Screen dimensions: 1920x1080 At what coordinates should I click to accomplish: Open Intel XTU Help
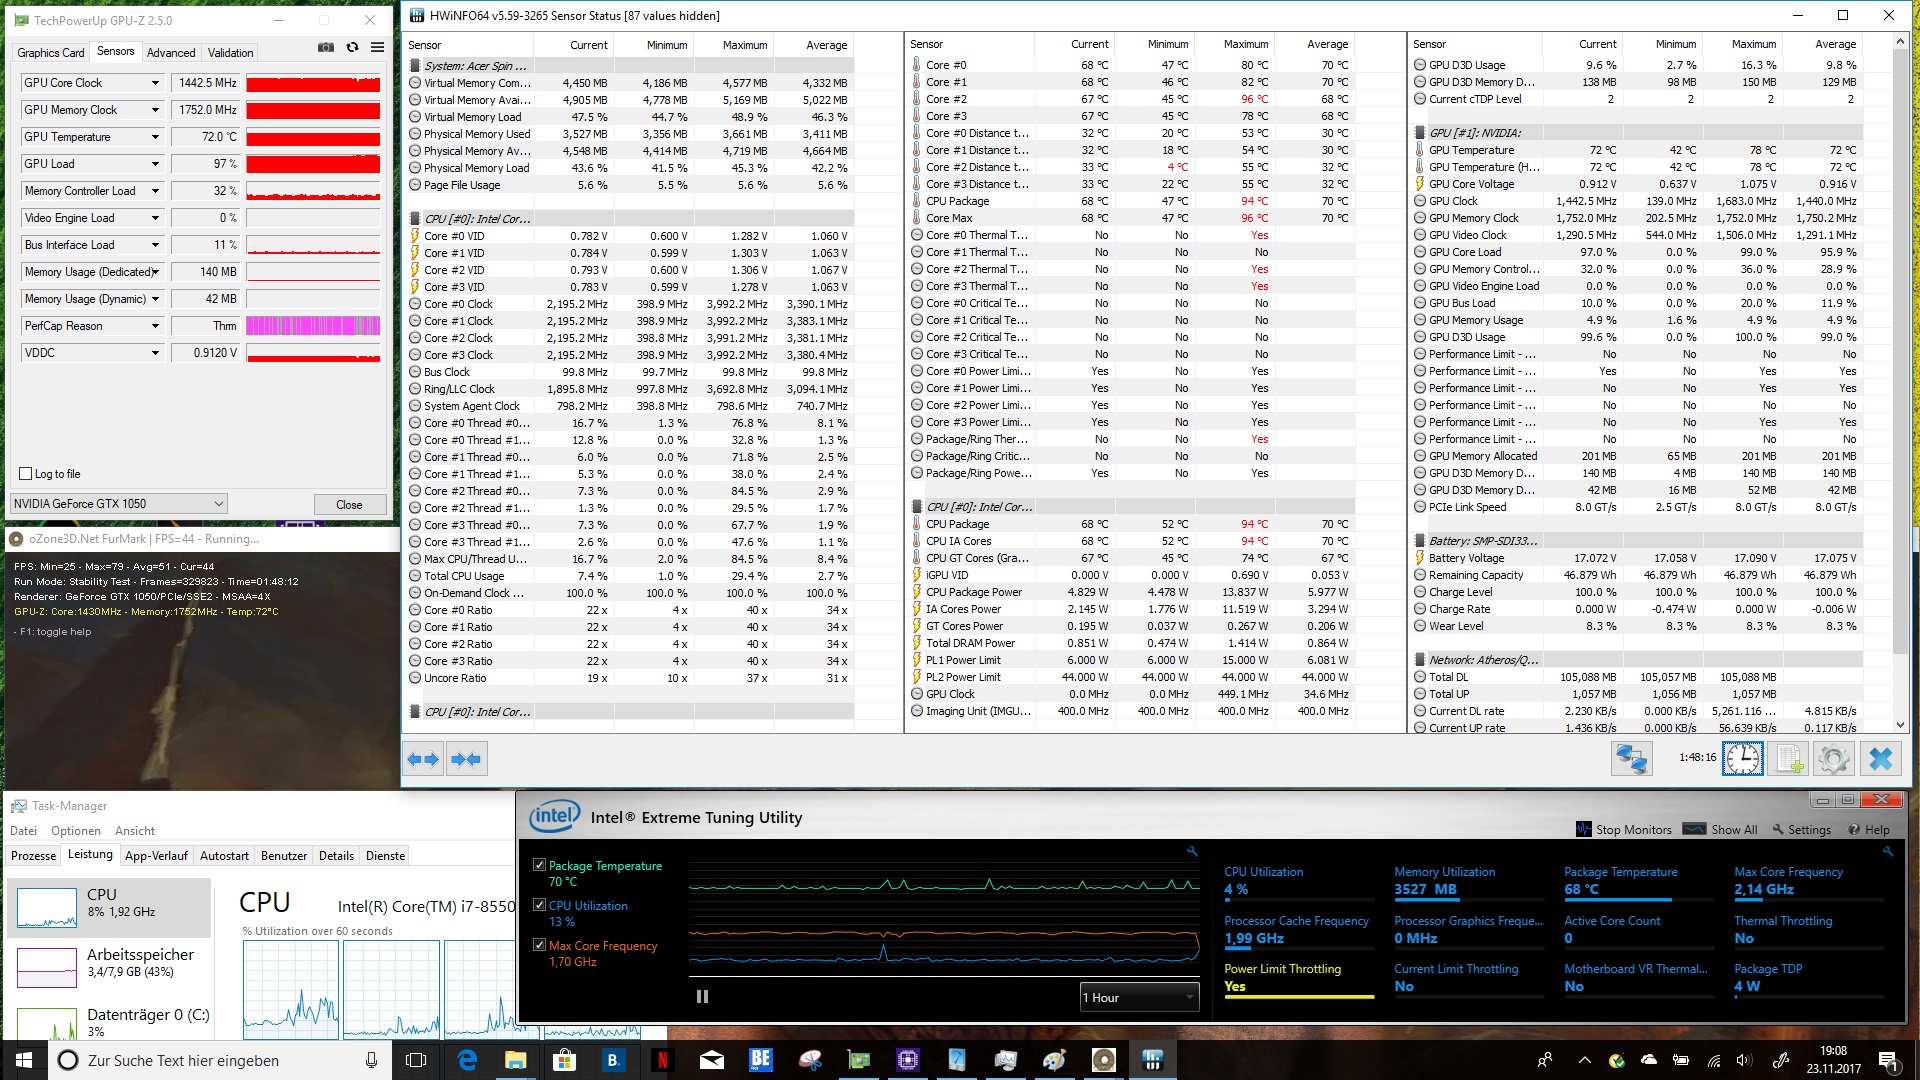point(1869,829)
